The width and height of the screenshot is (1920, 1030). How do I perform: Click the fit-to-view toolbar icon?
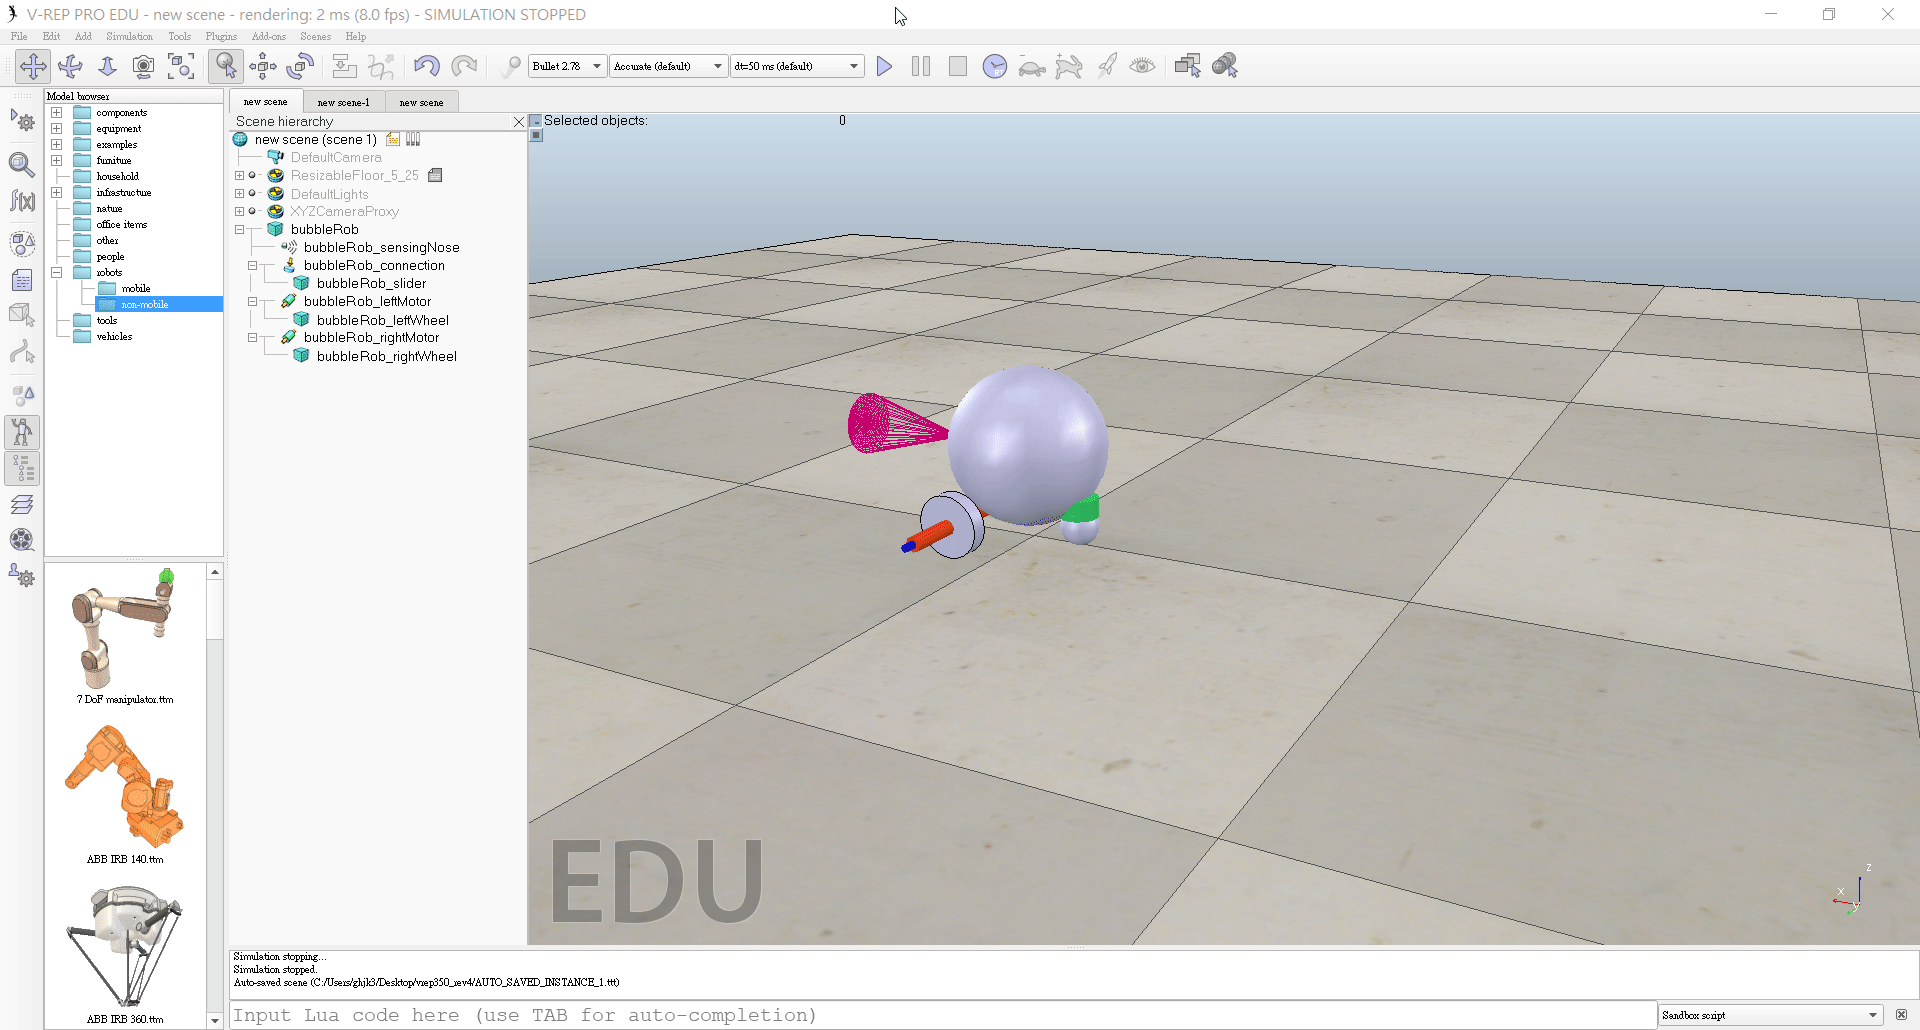tap(181, 66)
